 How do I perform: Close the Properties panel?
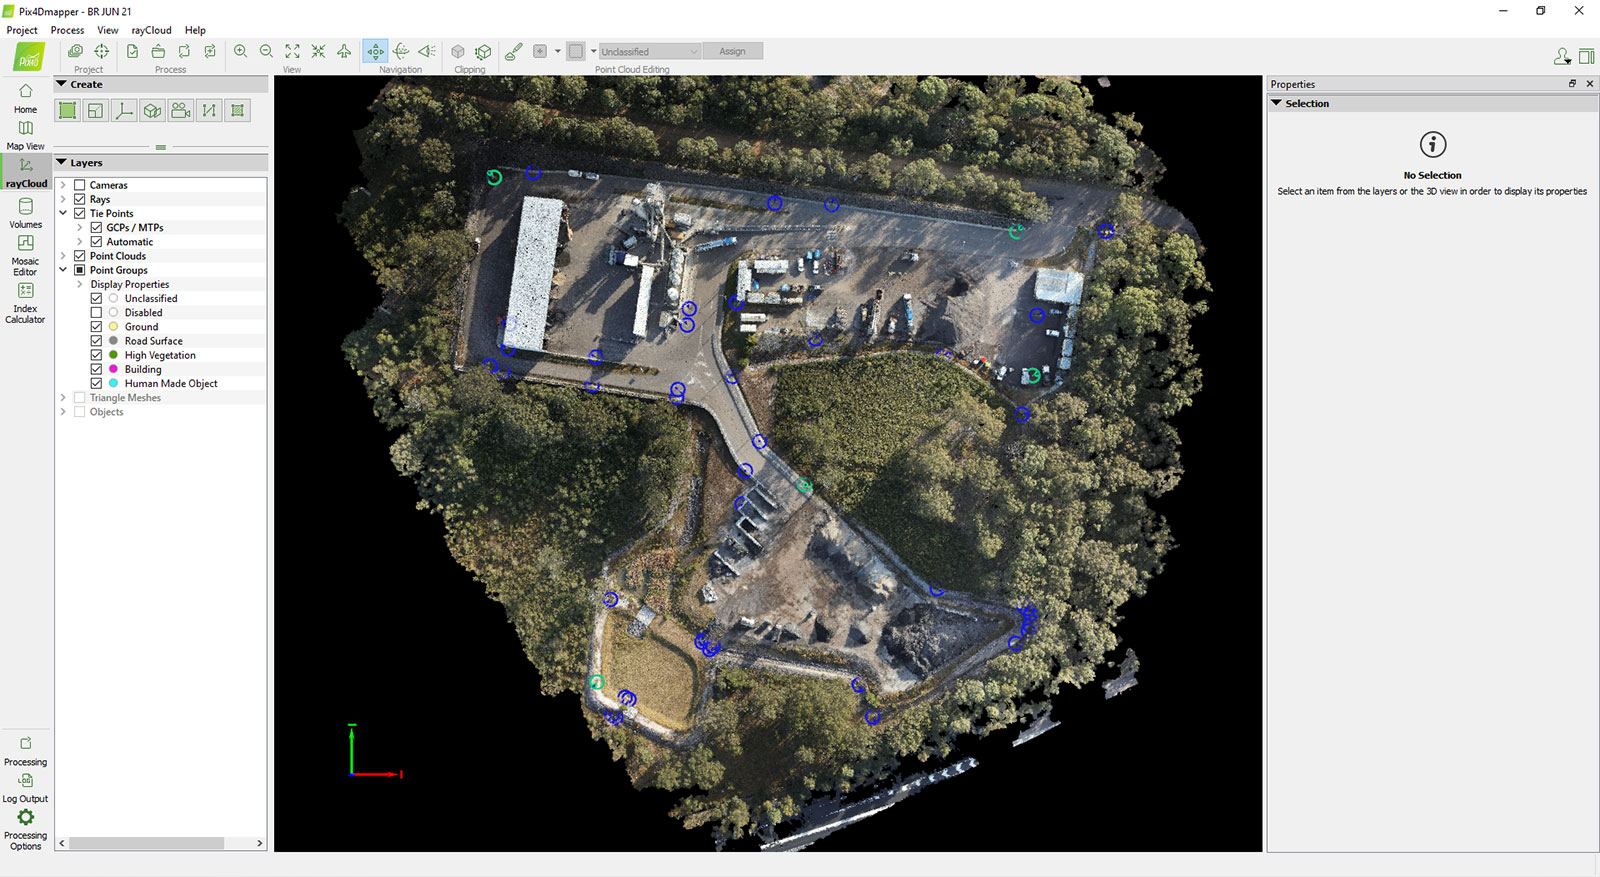(1590, 84)
